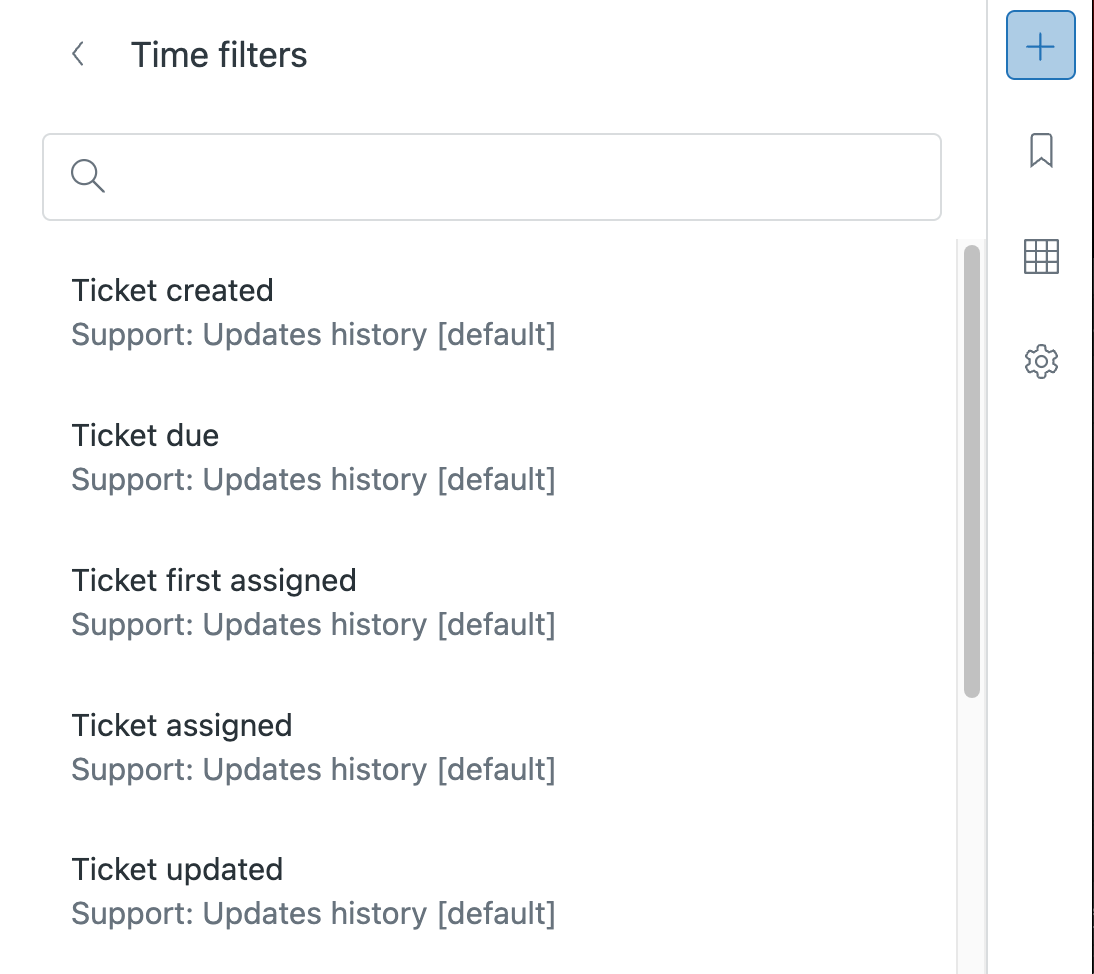Click the dataset subtitle under Ticket created

pos(313,334)
